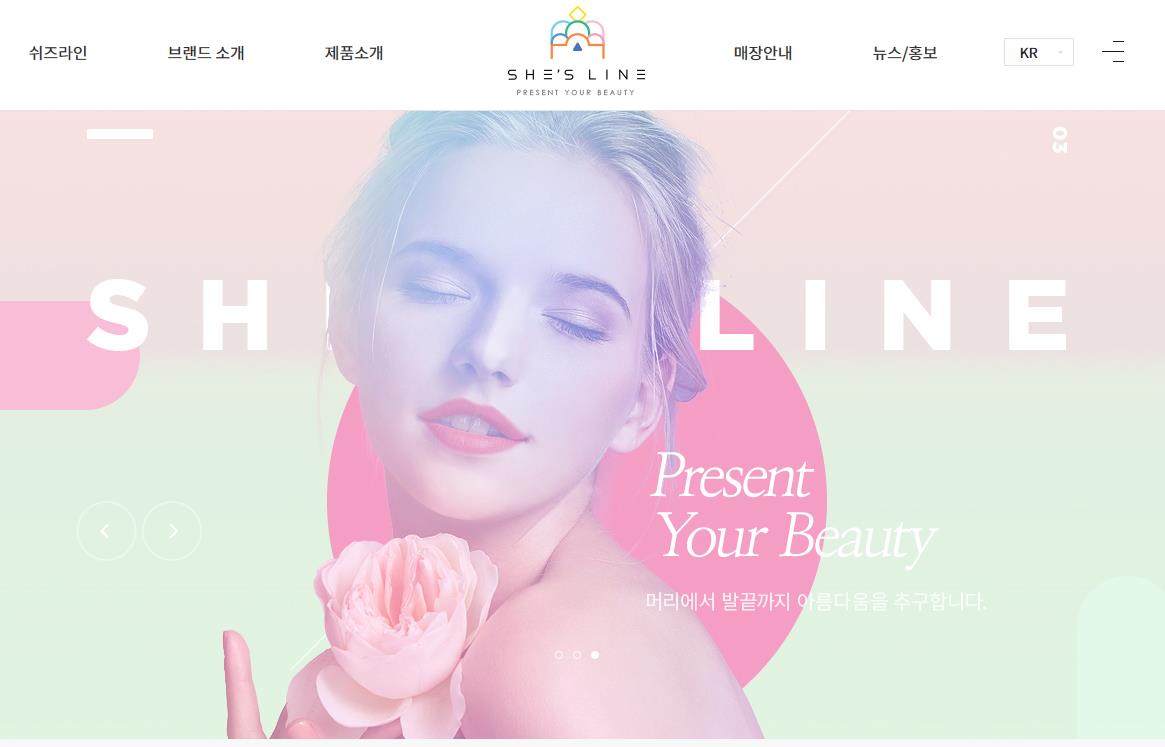Click the white slide progress bar

120,134
